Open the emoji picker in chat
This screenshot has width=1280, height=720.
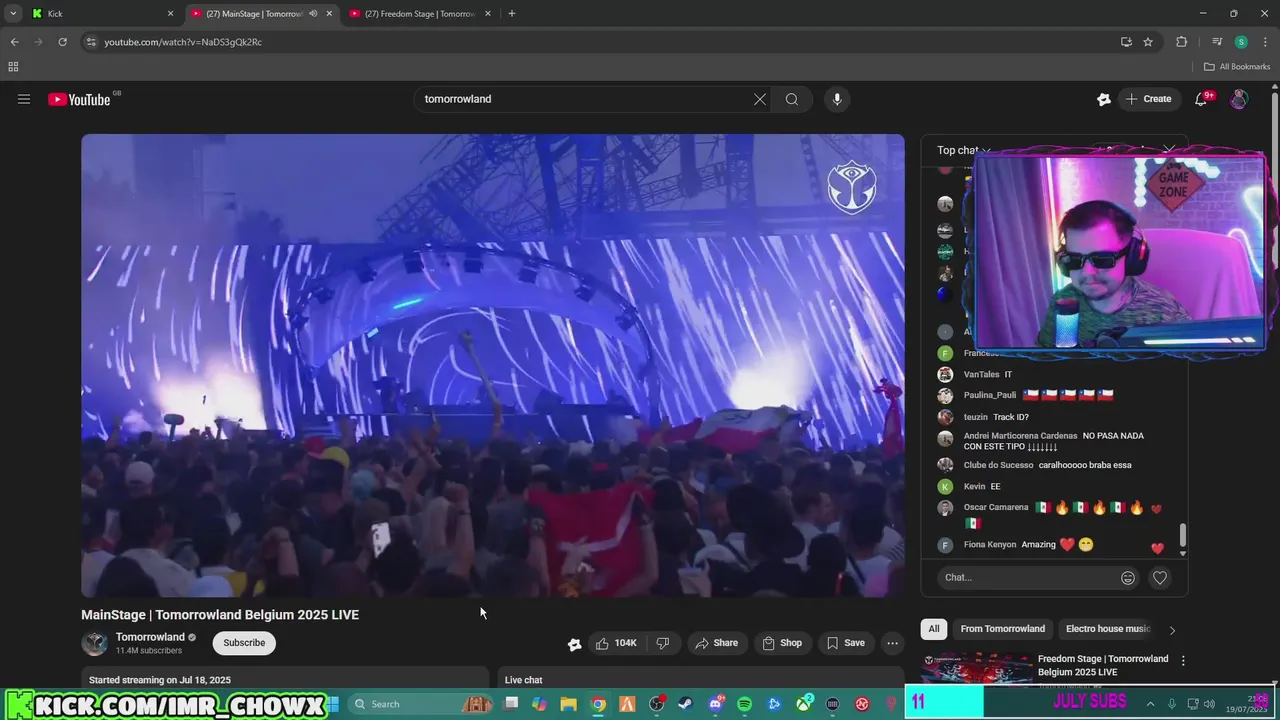coord(1128,577)
